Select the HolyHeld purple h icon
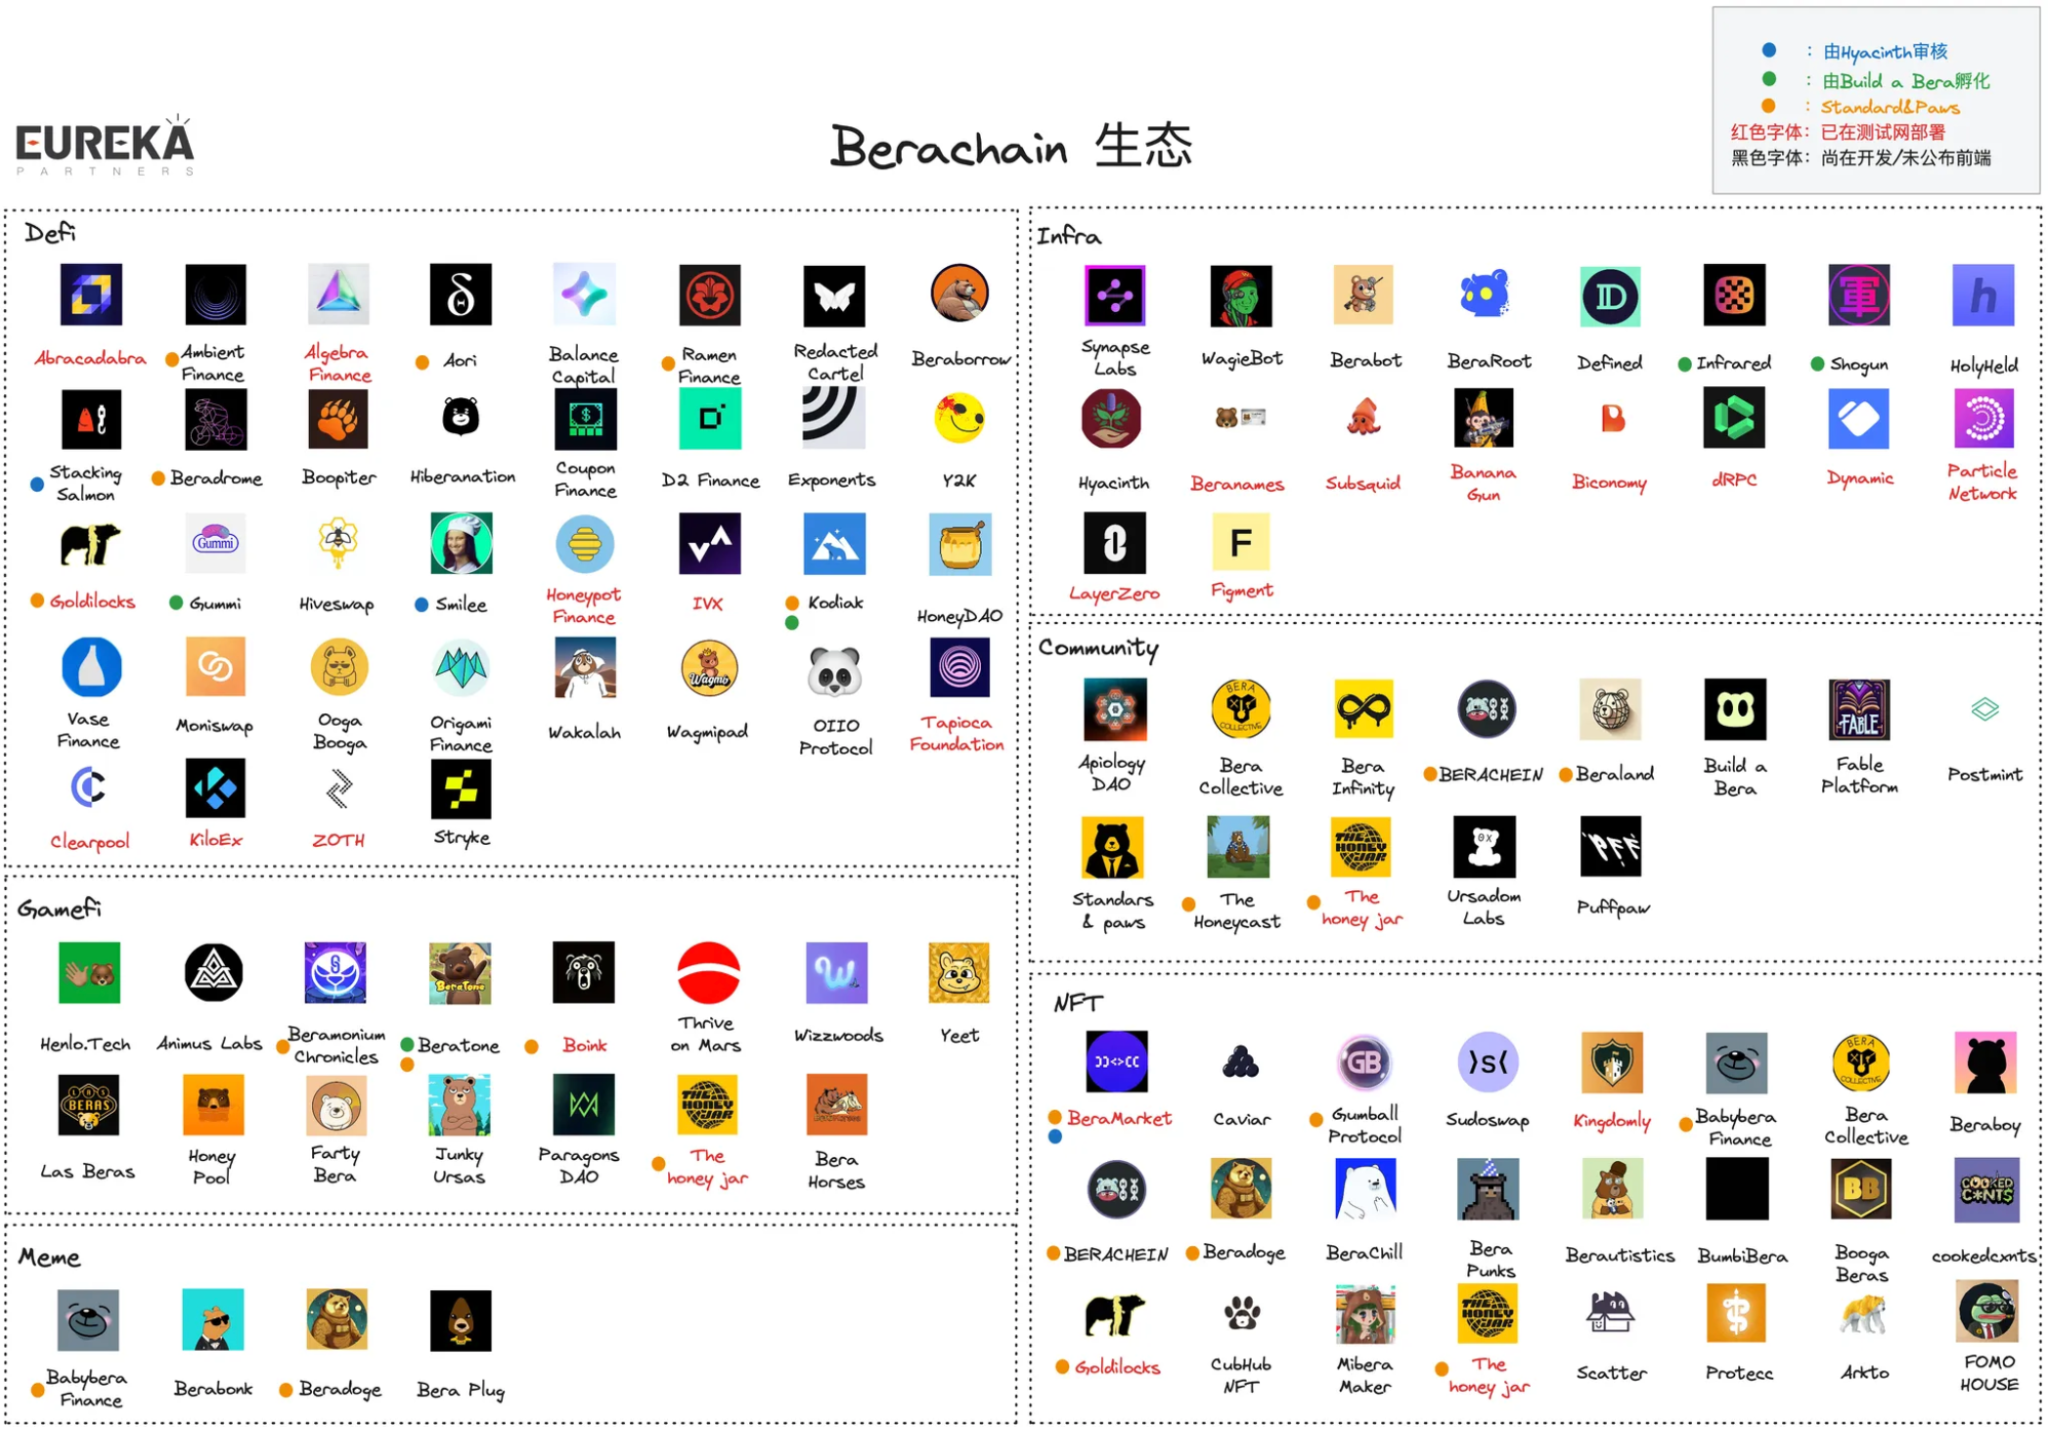The height and width of the screenshot is (1430, 2048). click(x=1983, y=296)
